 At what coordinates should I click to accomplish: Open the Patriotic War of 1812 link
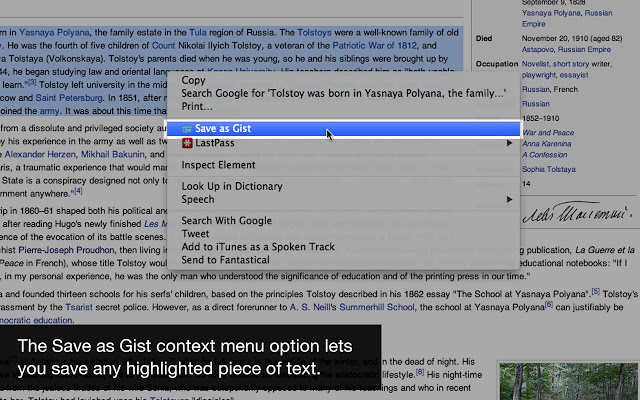375,46
